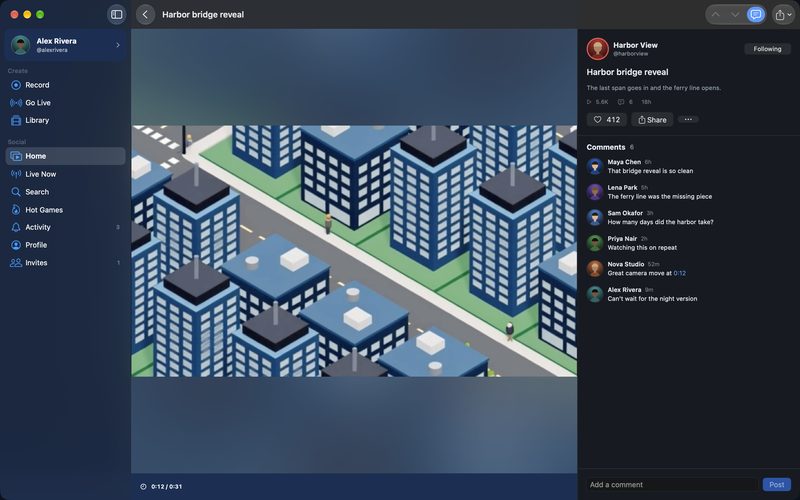Click the Harbor bridge reveal window title

coord(203,15)
